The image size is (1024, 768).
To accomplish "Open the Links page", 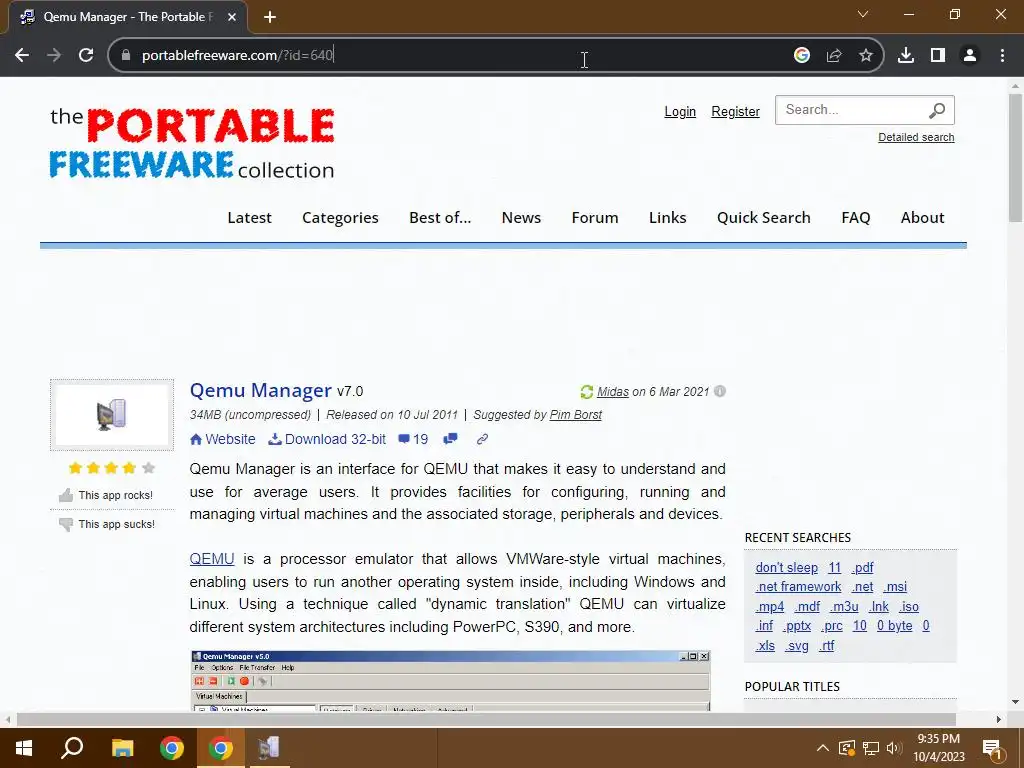I will coord(667,217).
